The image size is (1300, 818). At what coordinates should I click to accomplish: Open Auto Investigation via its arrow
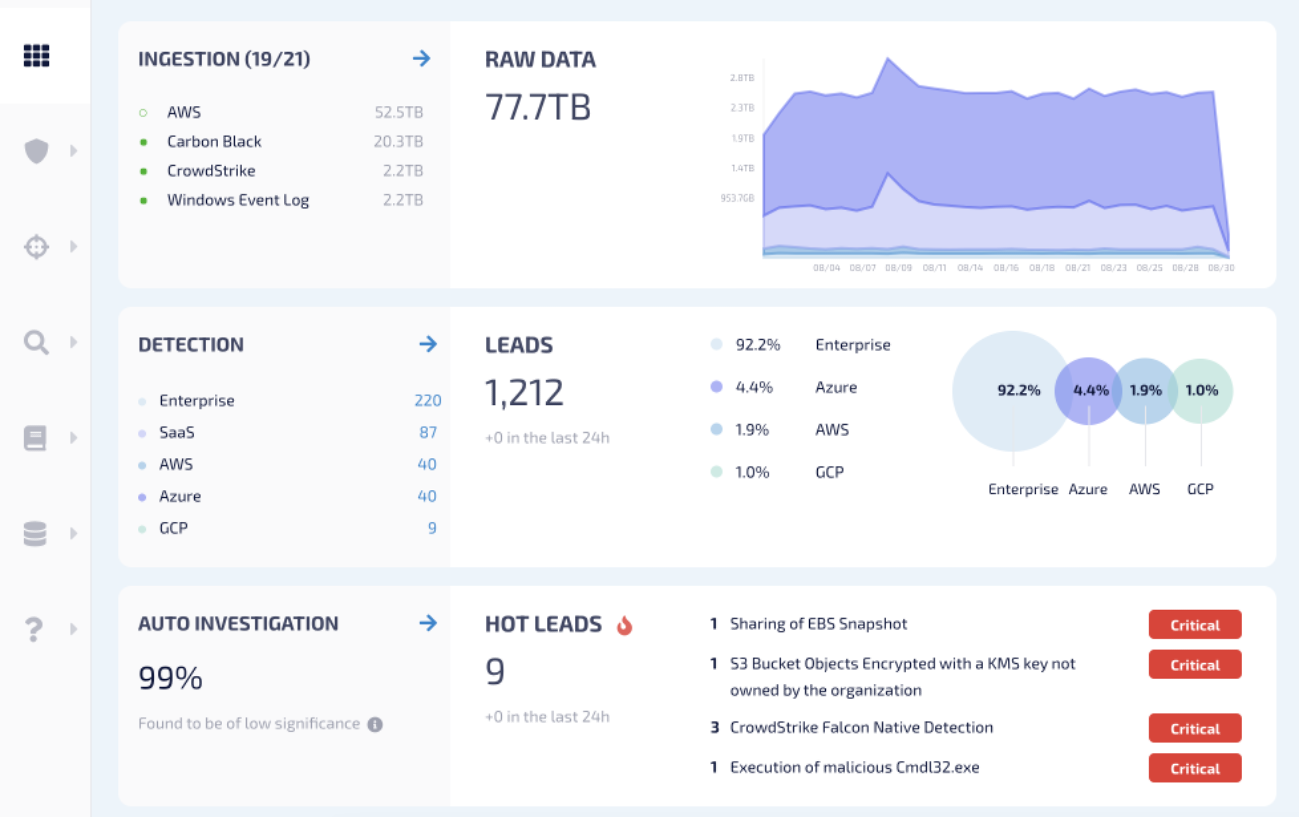(x=428, y=623)
